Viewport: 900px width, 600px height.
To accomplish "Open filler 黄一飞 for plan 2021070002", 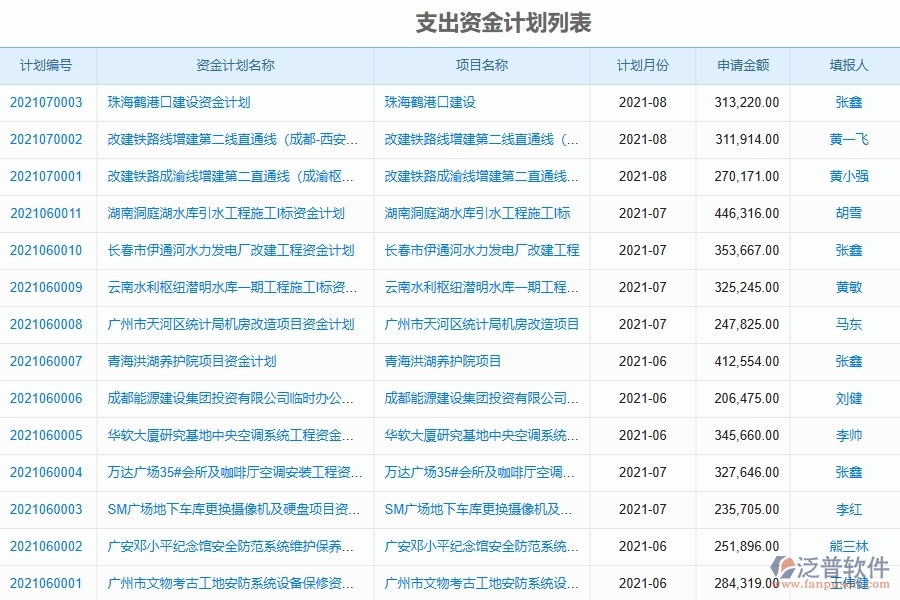I will click(851, 139).
